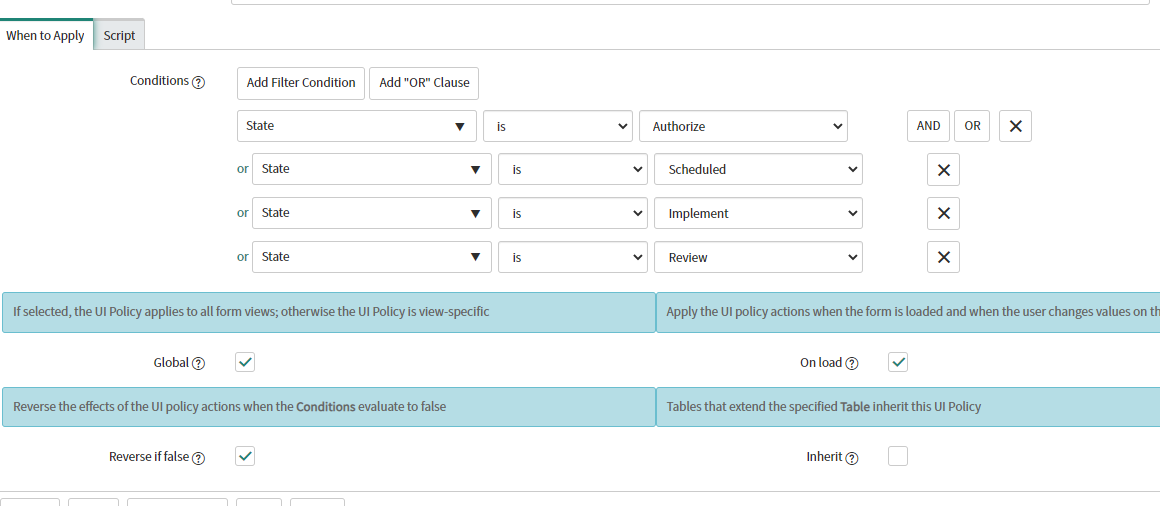Click the Add Filter Condition button
1160x506 pixels.
301,83
